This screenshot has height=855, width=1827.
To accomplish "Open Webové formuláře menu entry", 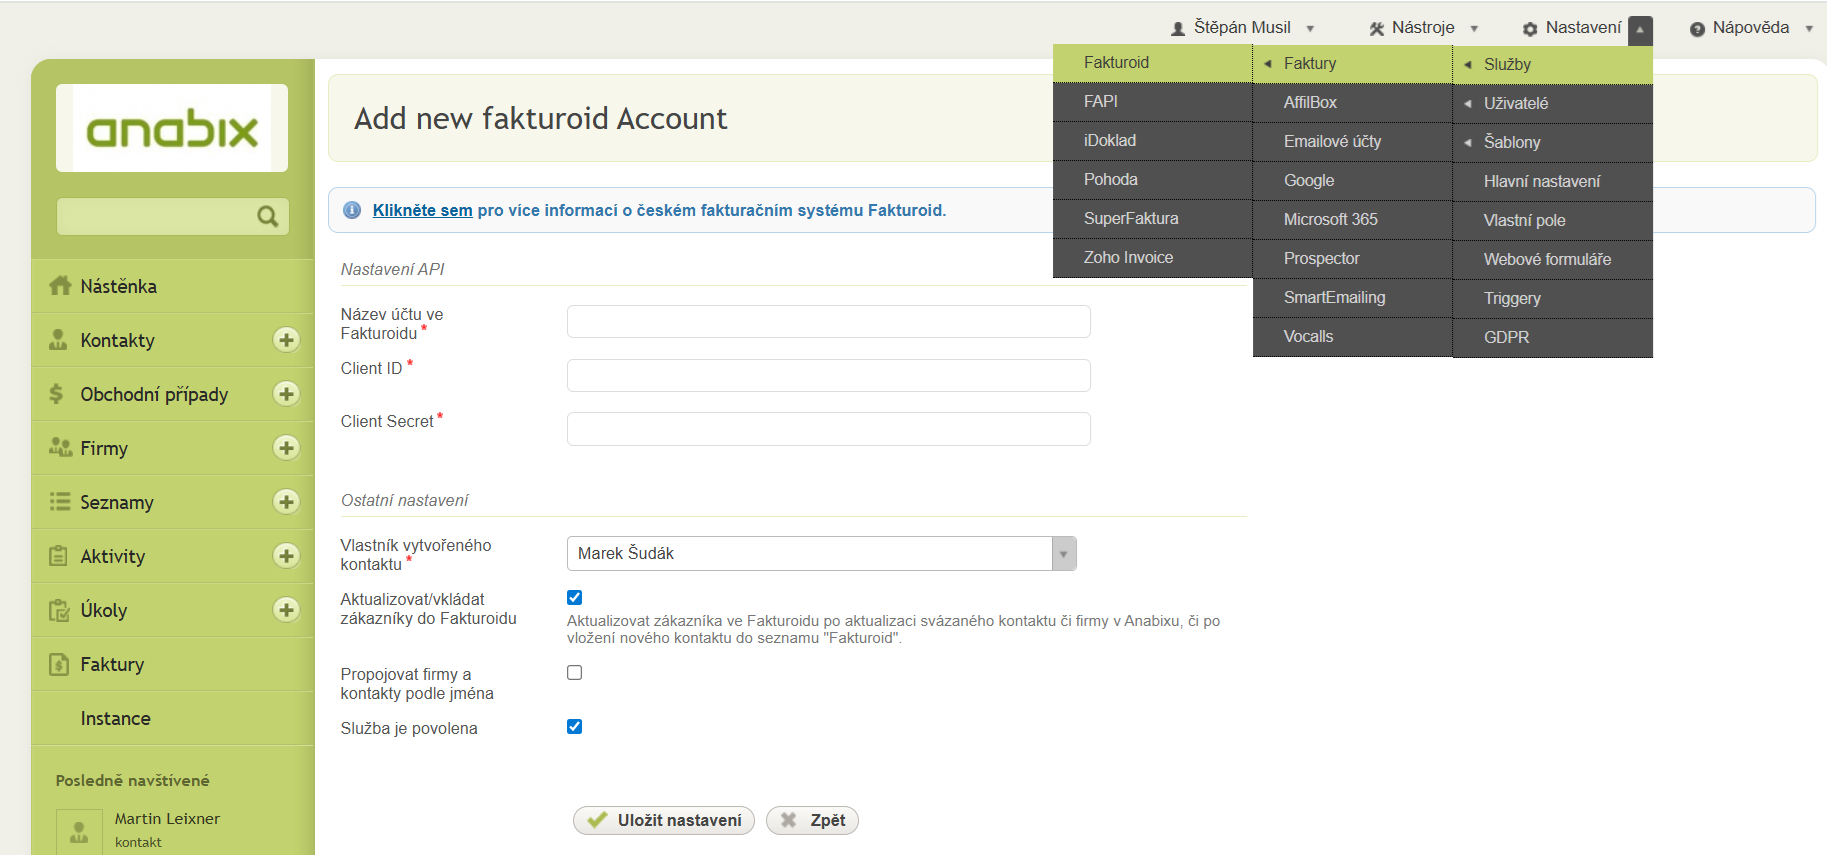I will coord(1553,259).
